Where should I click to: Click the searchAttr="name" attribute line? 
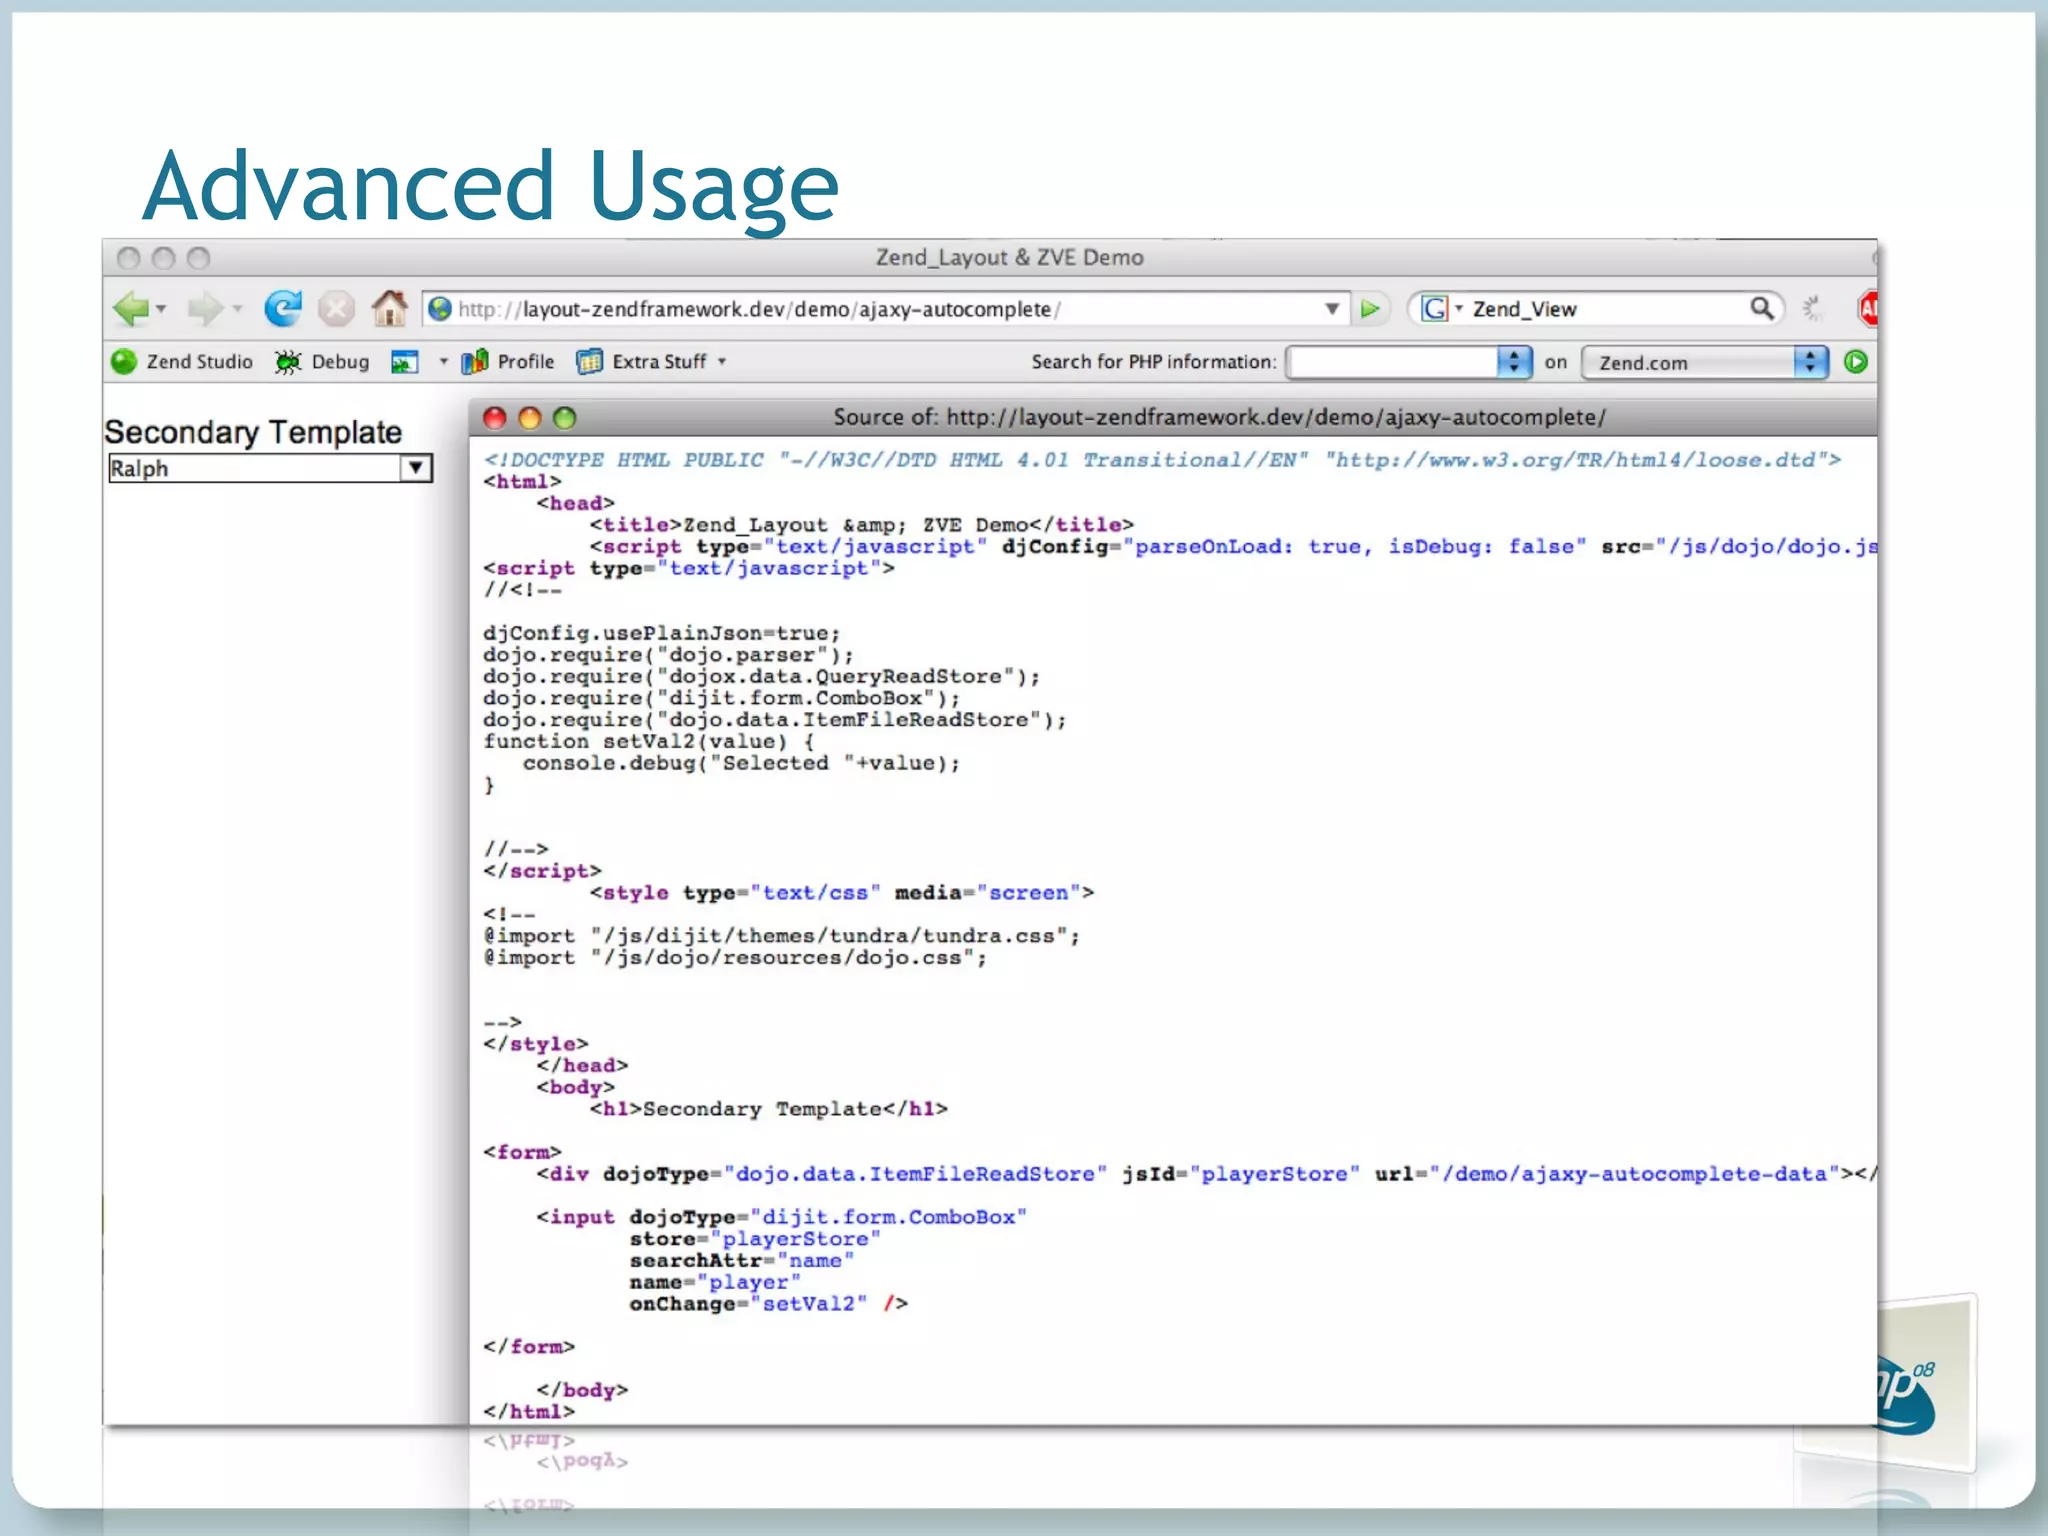click(x=741, y=1261)
